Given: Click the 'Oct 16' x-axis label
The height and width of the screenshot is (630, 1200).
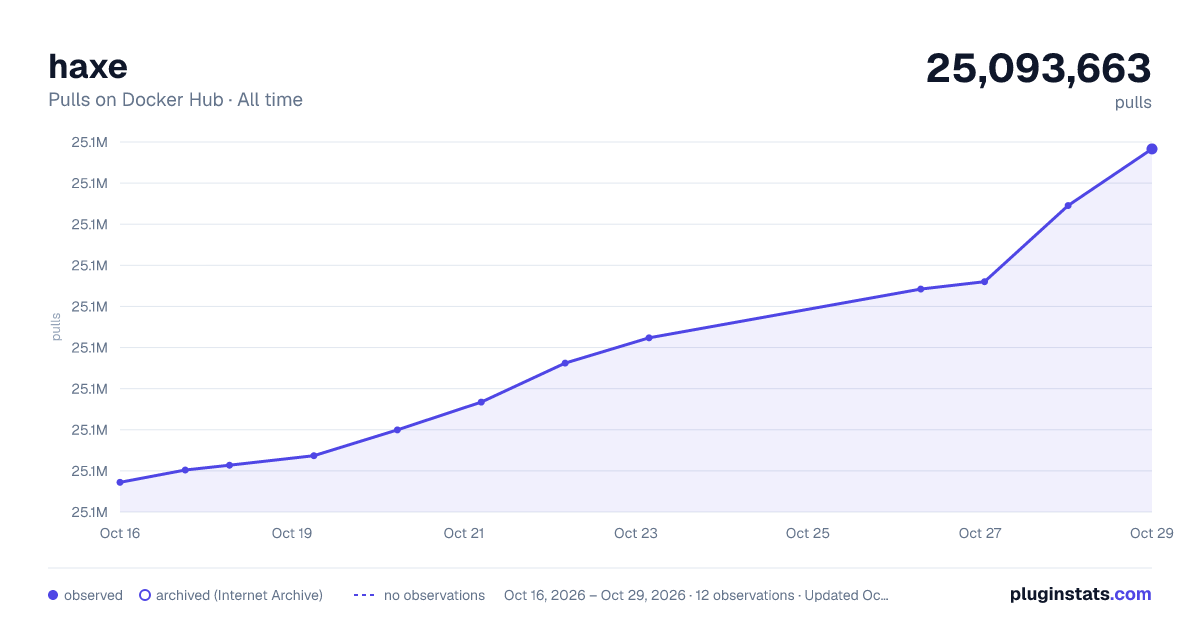Looking at the screenshot, I should pos(120,533).
